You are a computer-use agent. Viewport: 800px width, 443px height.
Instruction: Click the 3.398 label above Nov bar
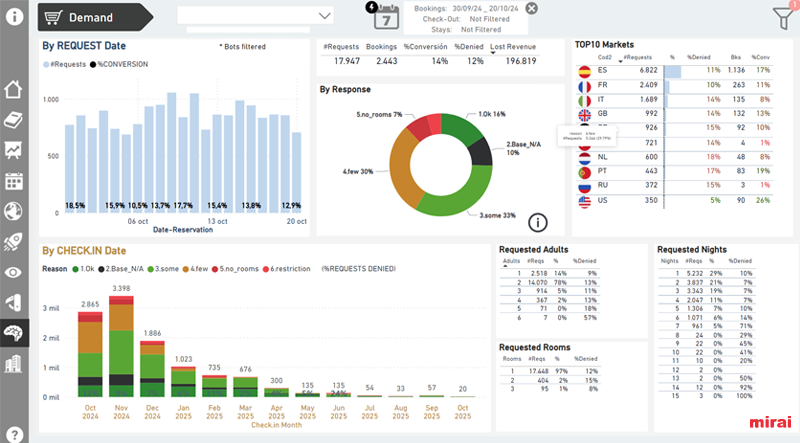(121, 288)
